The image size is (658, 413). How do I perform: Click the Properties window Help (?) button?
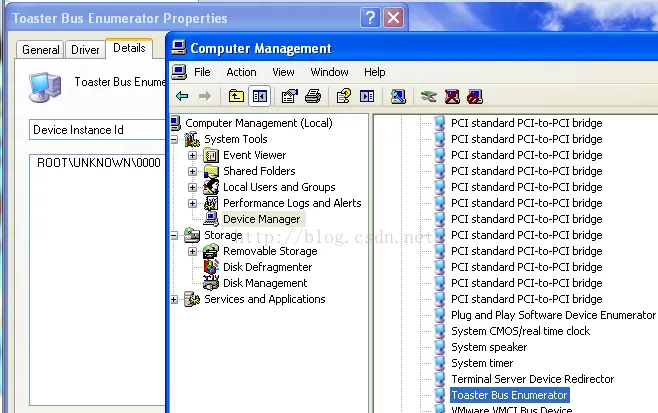pyautogui.click(x=370, y=18)
